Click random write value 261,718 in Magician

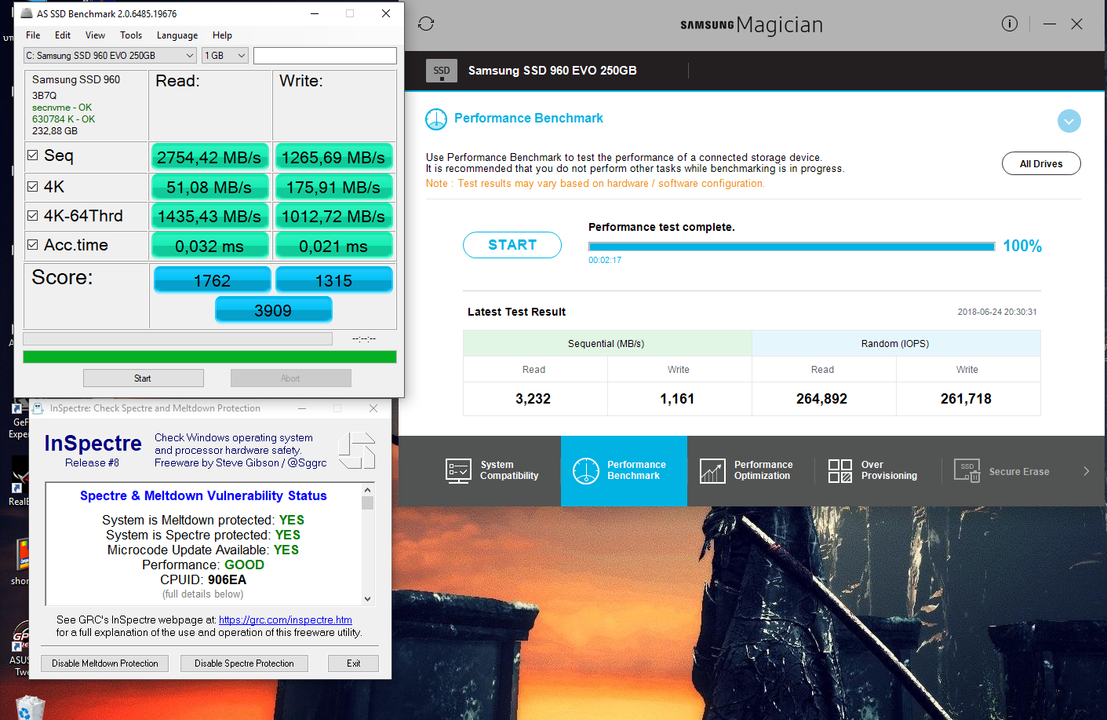pyautogui.click(x=966, y=399)
